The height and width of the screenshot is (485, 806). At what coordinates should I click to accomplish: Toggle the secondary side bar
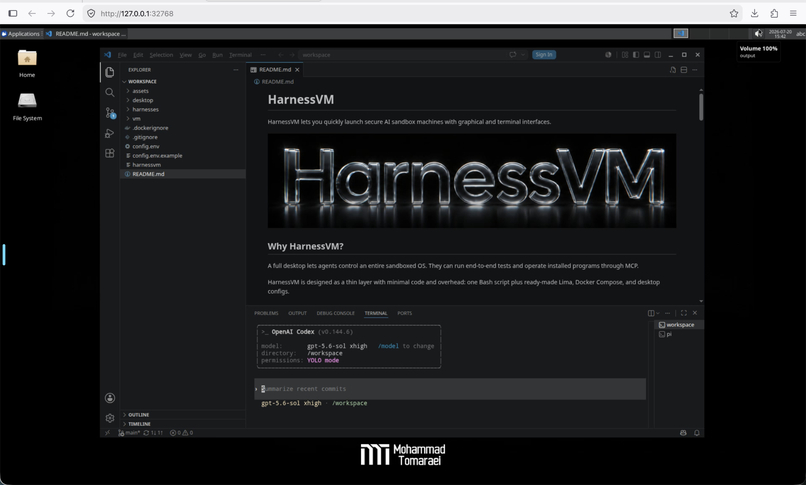658,54
